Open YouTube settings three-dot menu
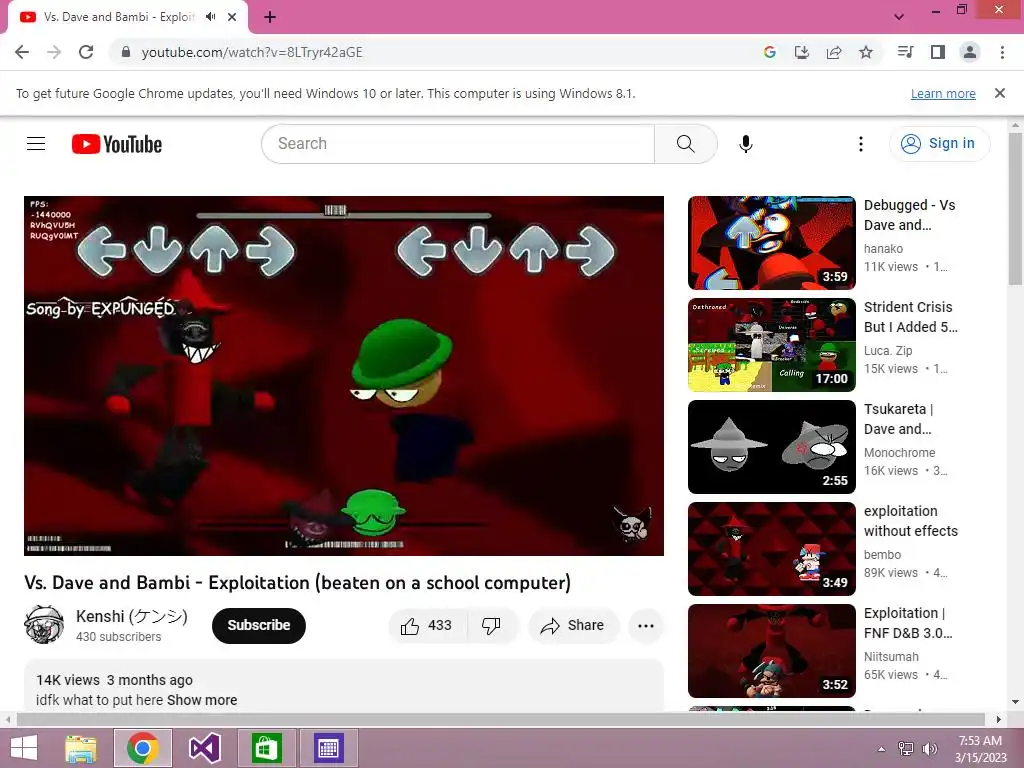 click(860, 144)
